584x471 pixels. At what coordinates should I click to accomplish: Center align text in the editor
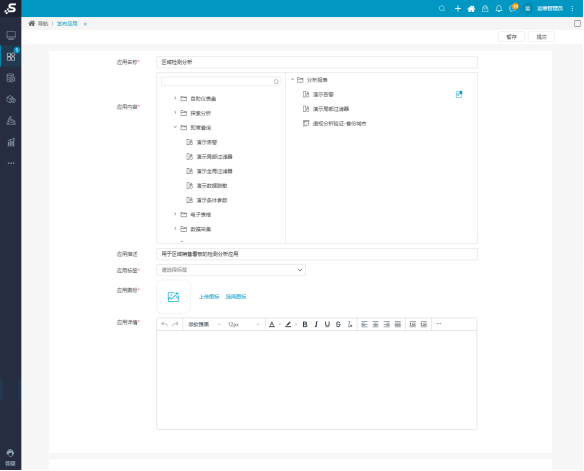(375, 324)
